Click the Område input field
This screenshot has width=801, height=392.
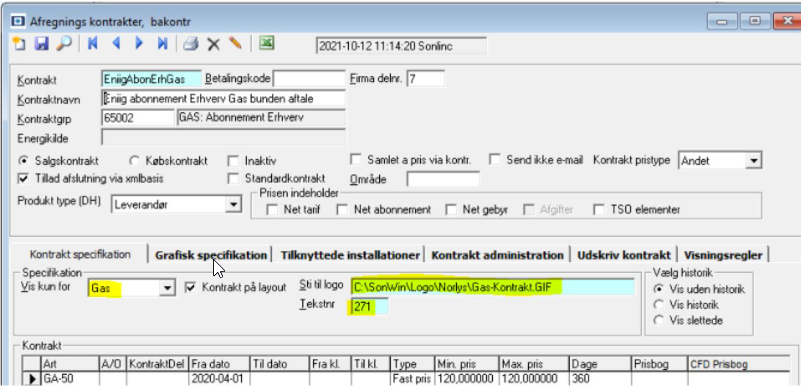pos(443,179)
